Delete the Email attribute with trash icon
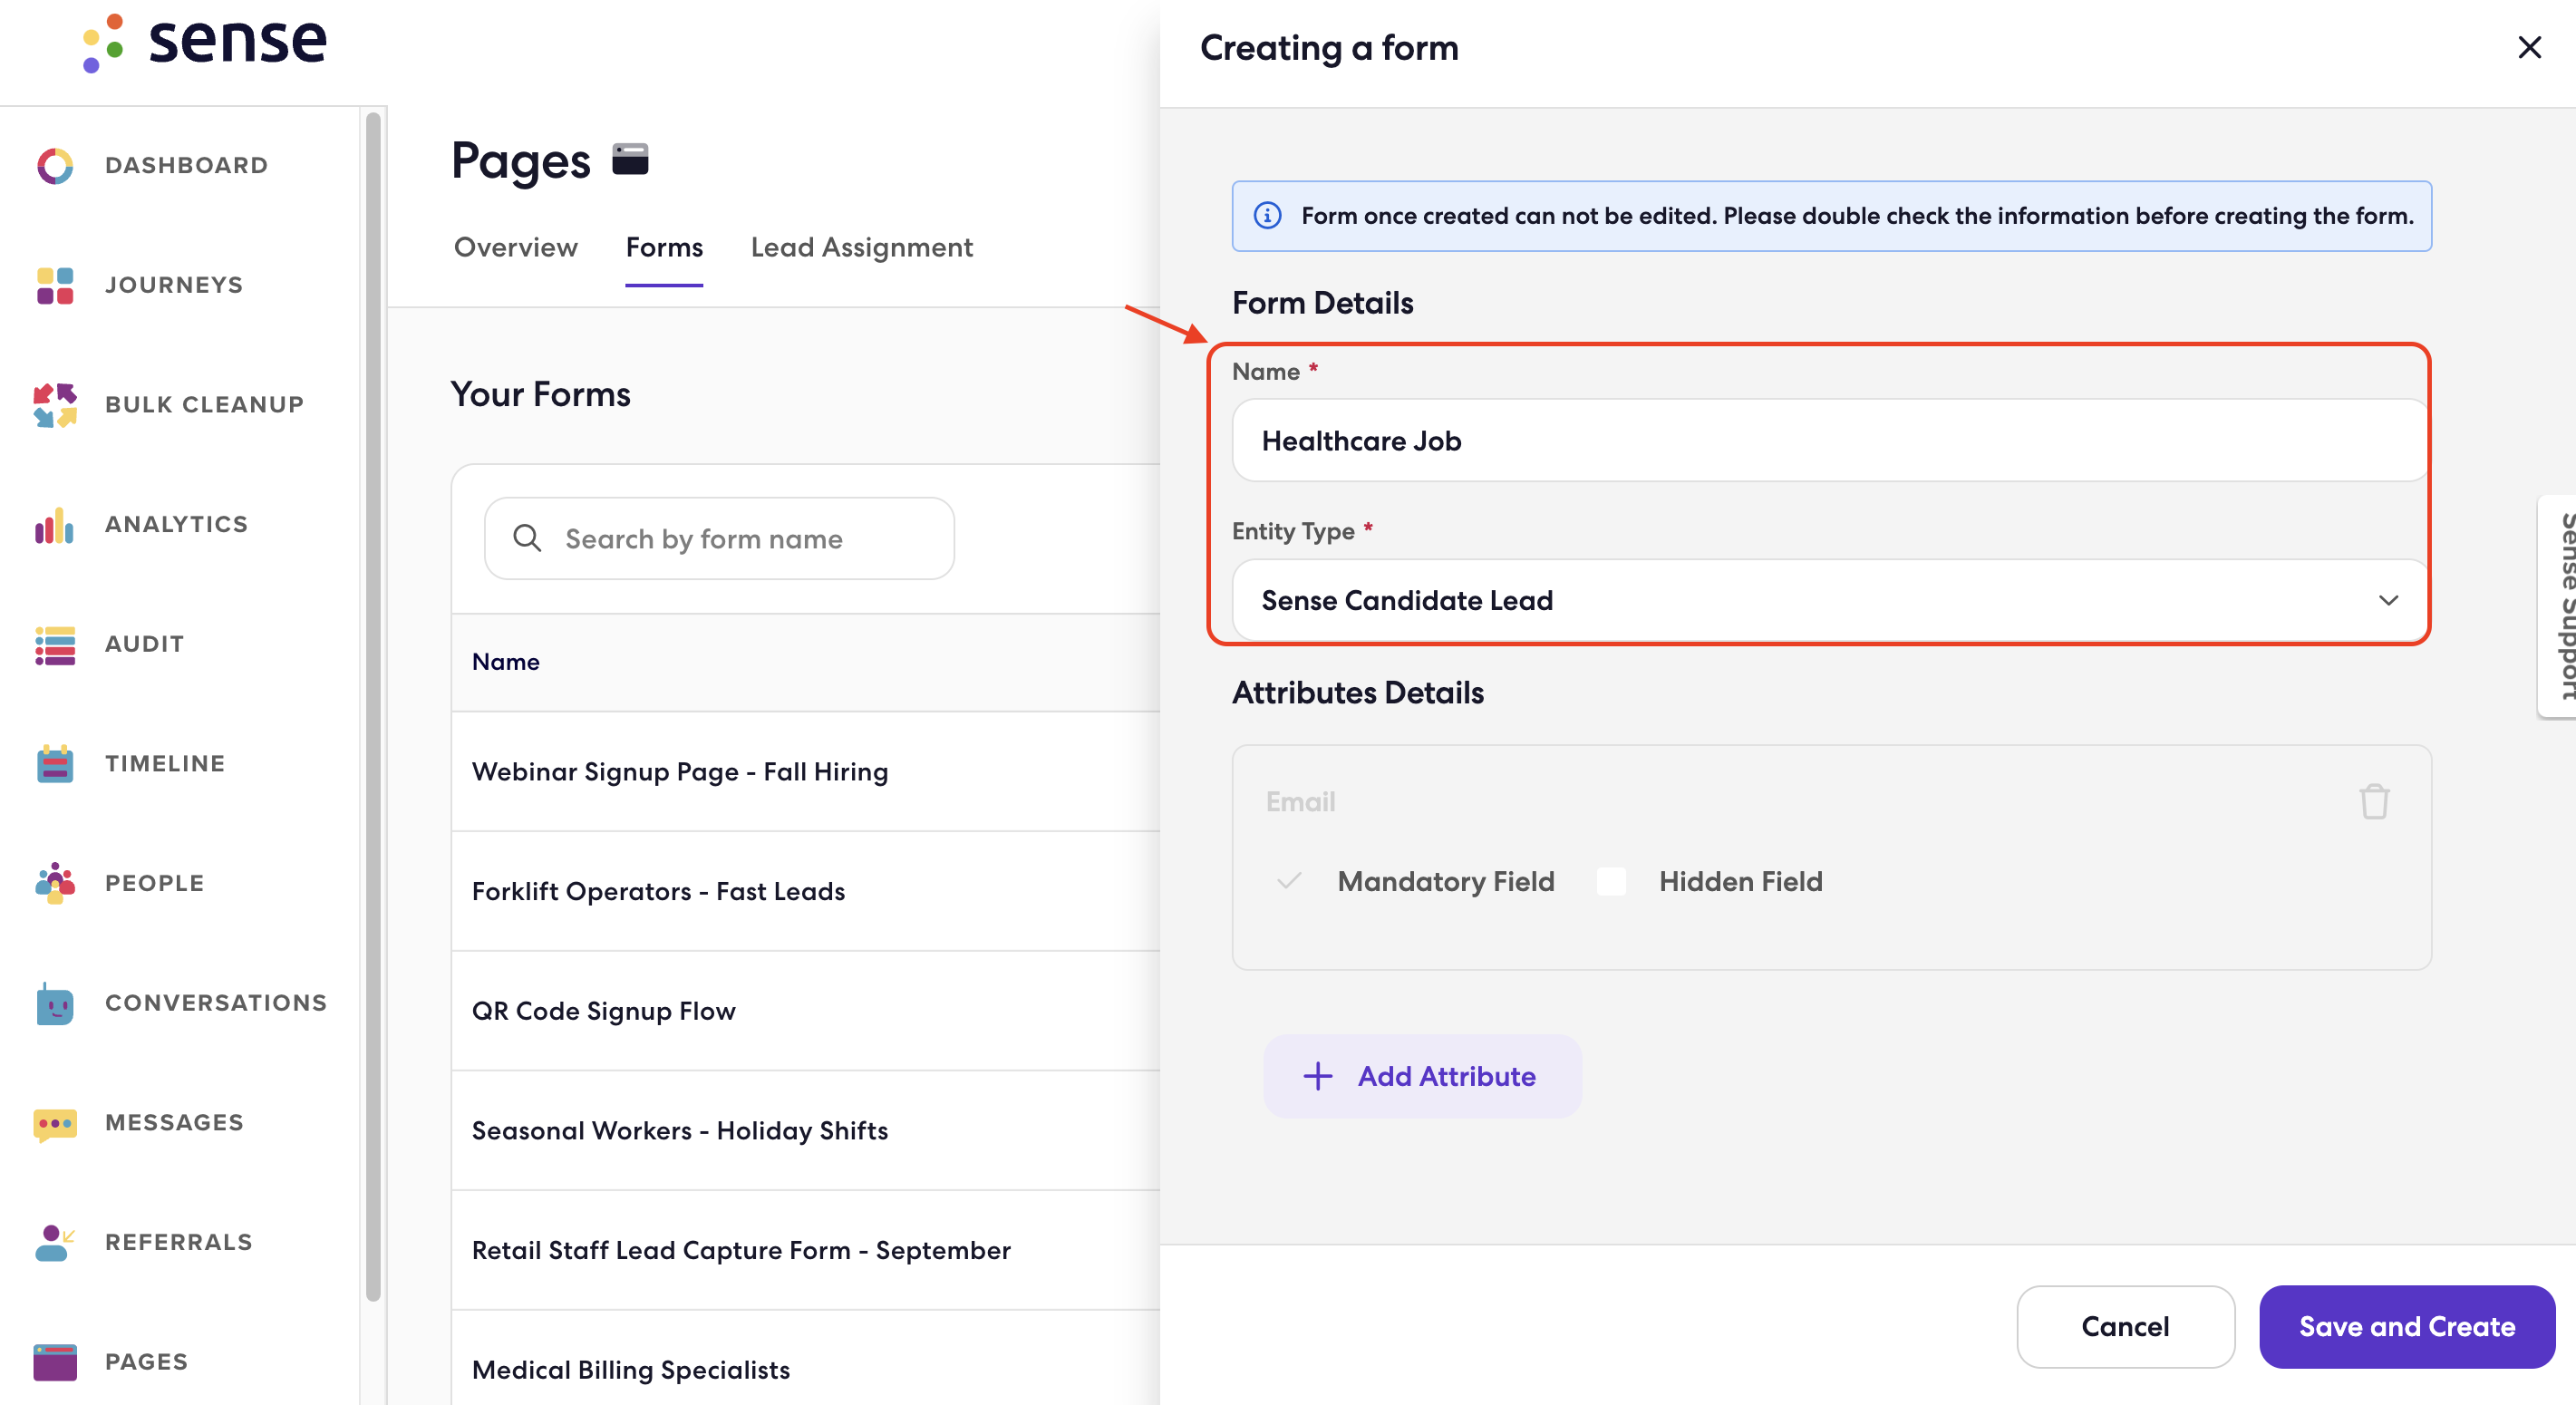The image size is (2576, 1405). (2374, 801)
